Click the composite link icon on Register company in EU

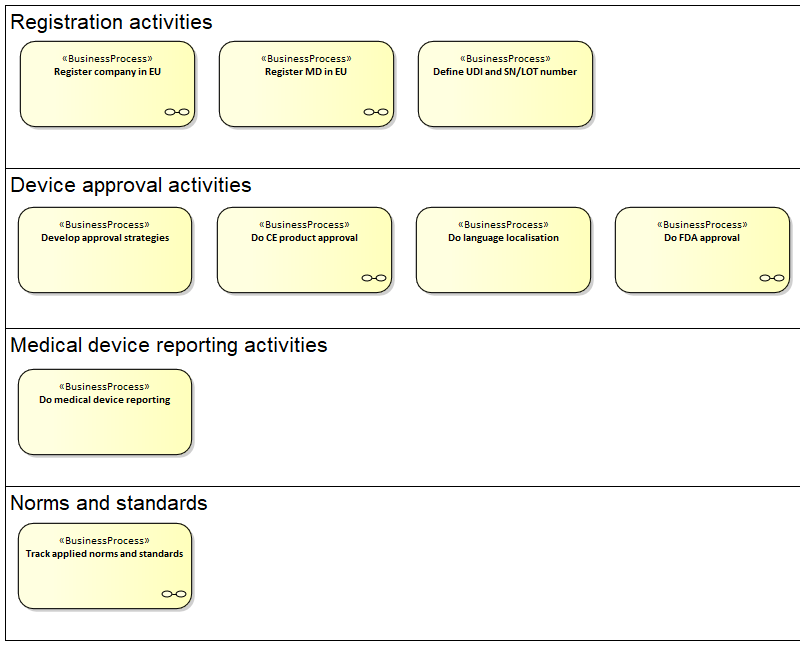click(177, 112)
